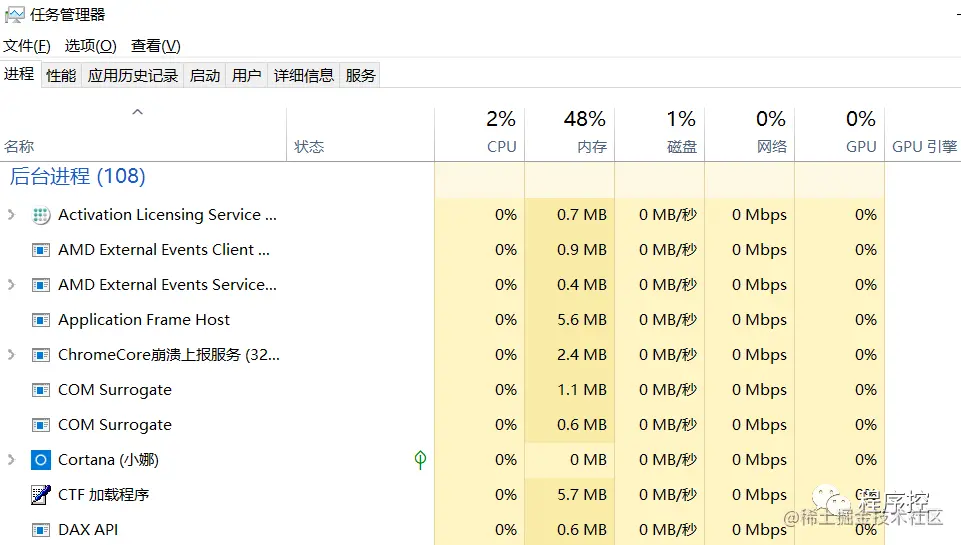Image resolution: width=961 pixels, height=545 pixels.
Task: Click the AMD External Events Client icon
Action: [40, 250]
